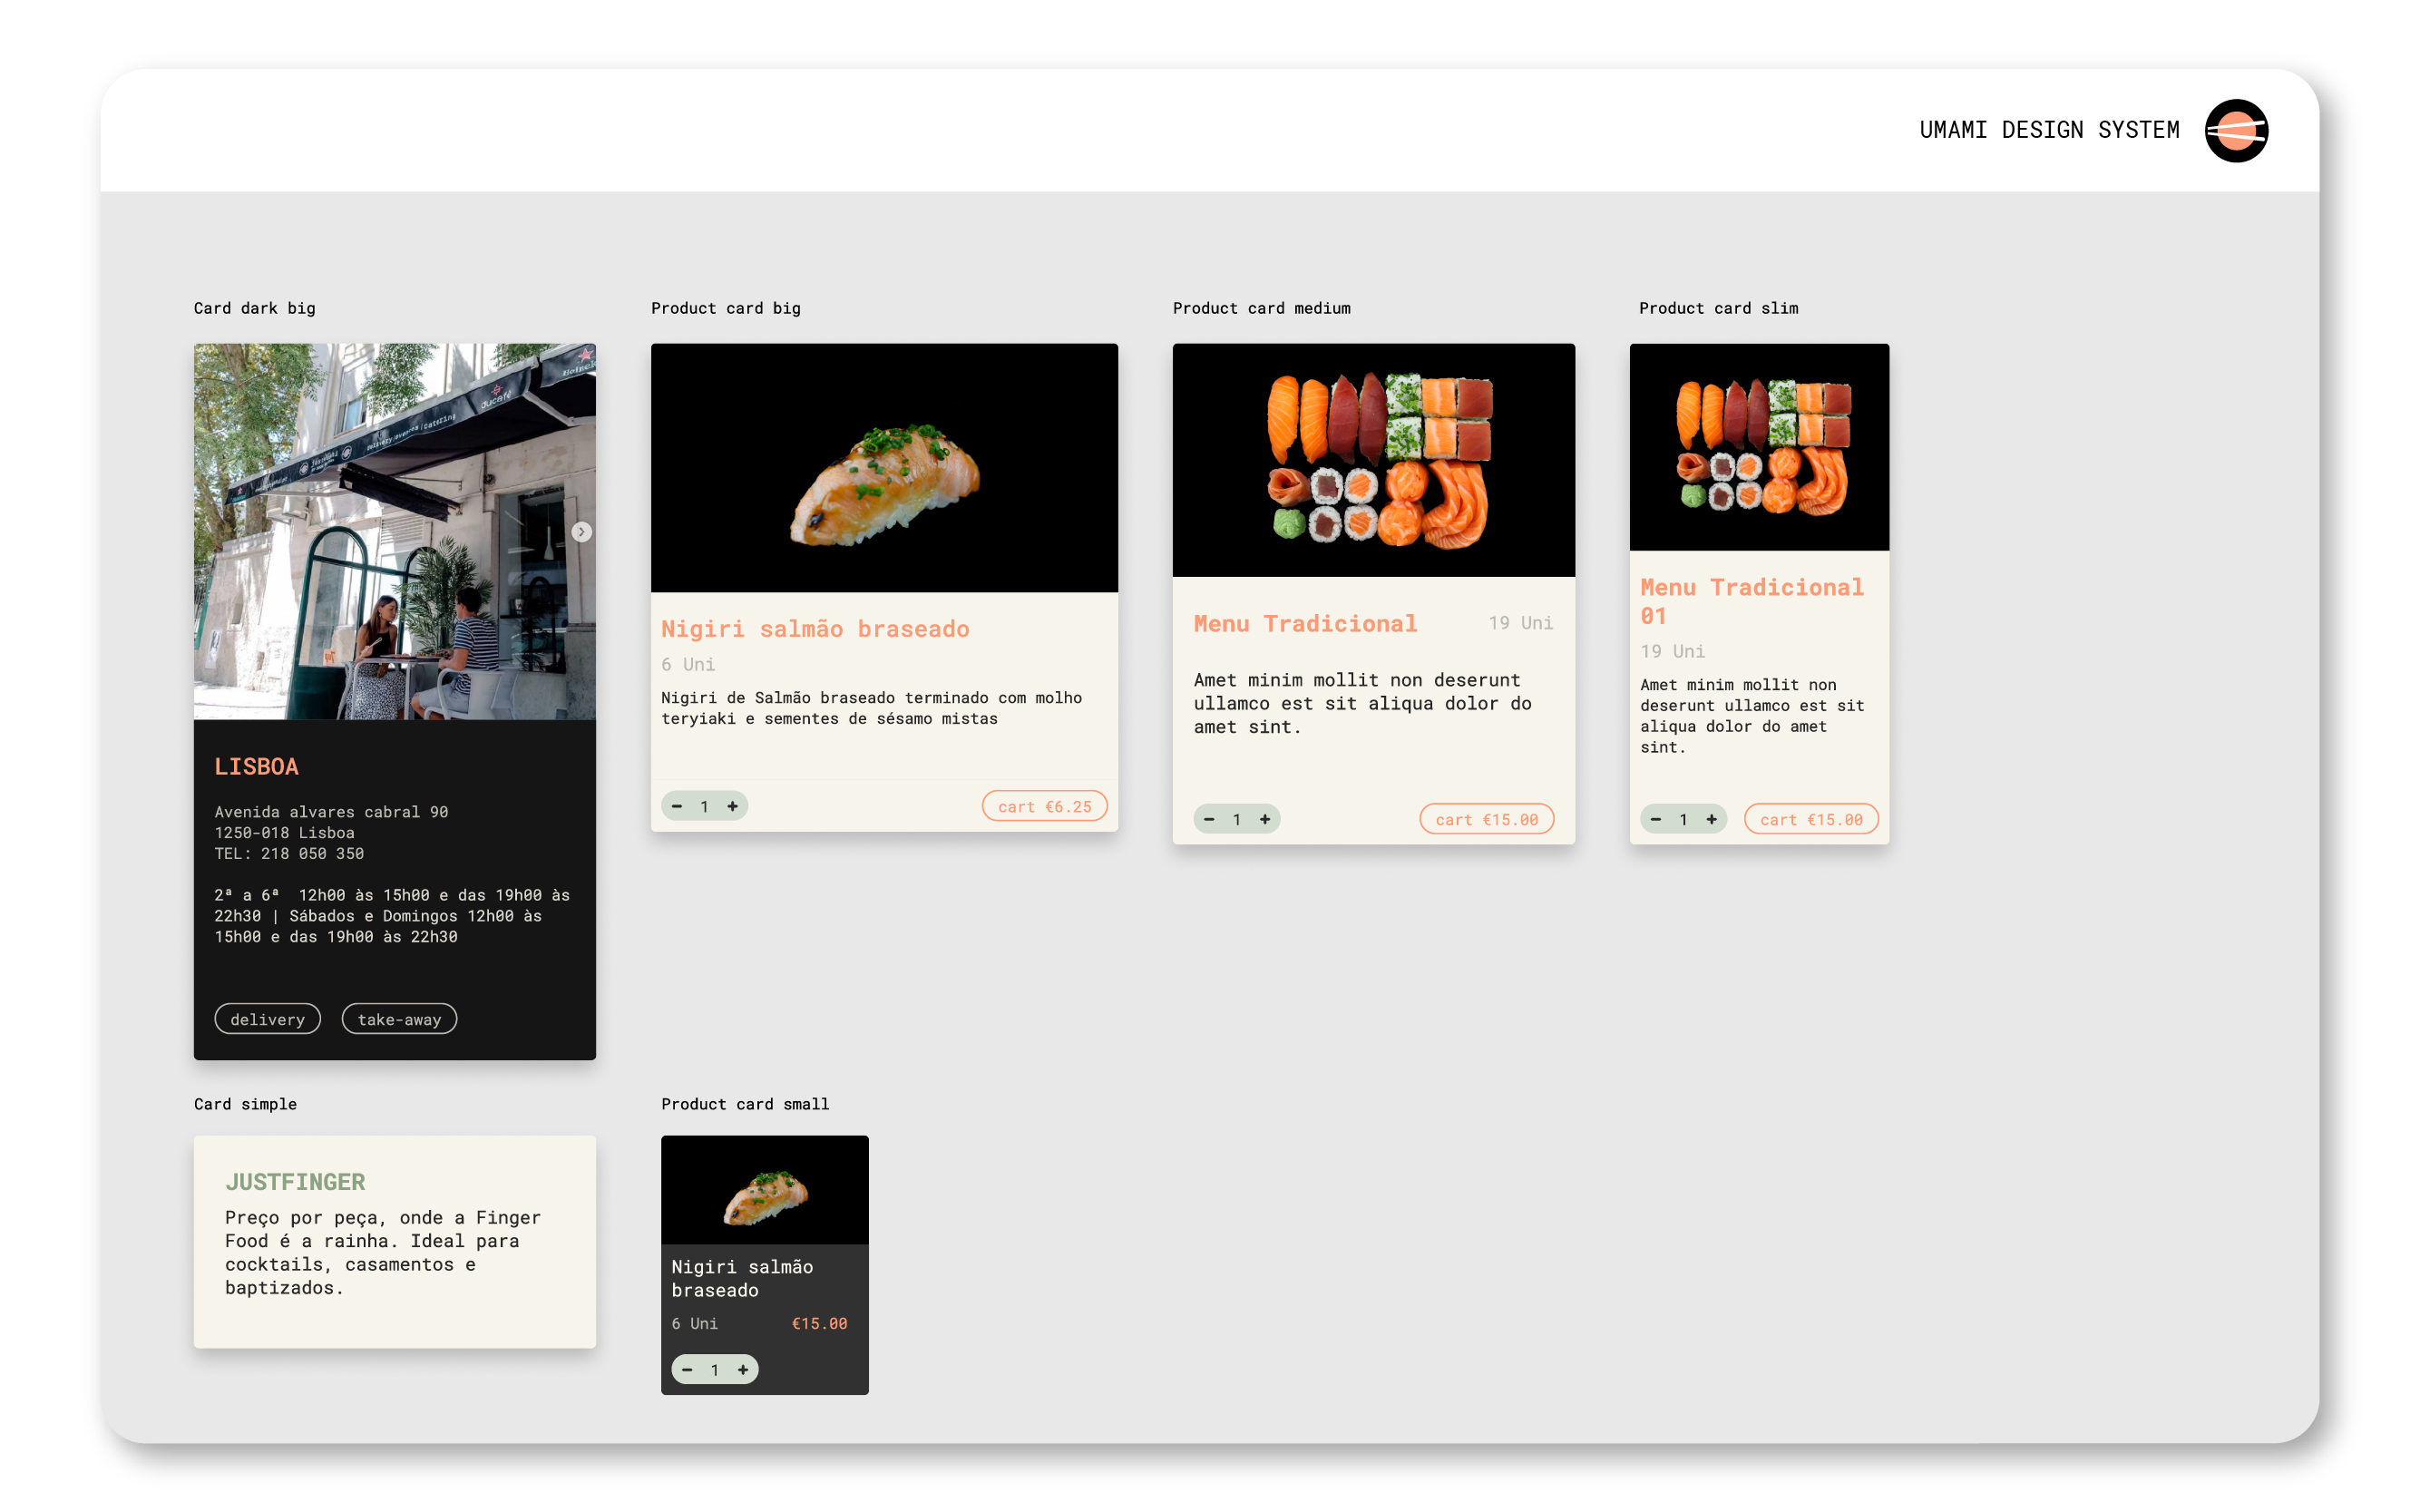The image size is (2420, 1512).
Task: Click the cart €6.25 button
Action: [1044, 806]
